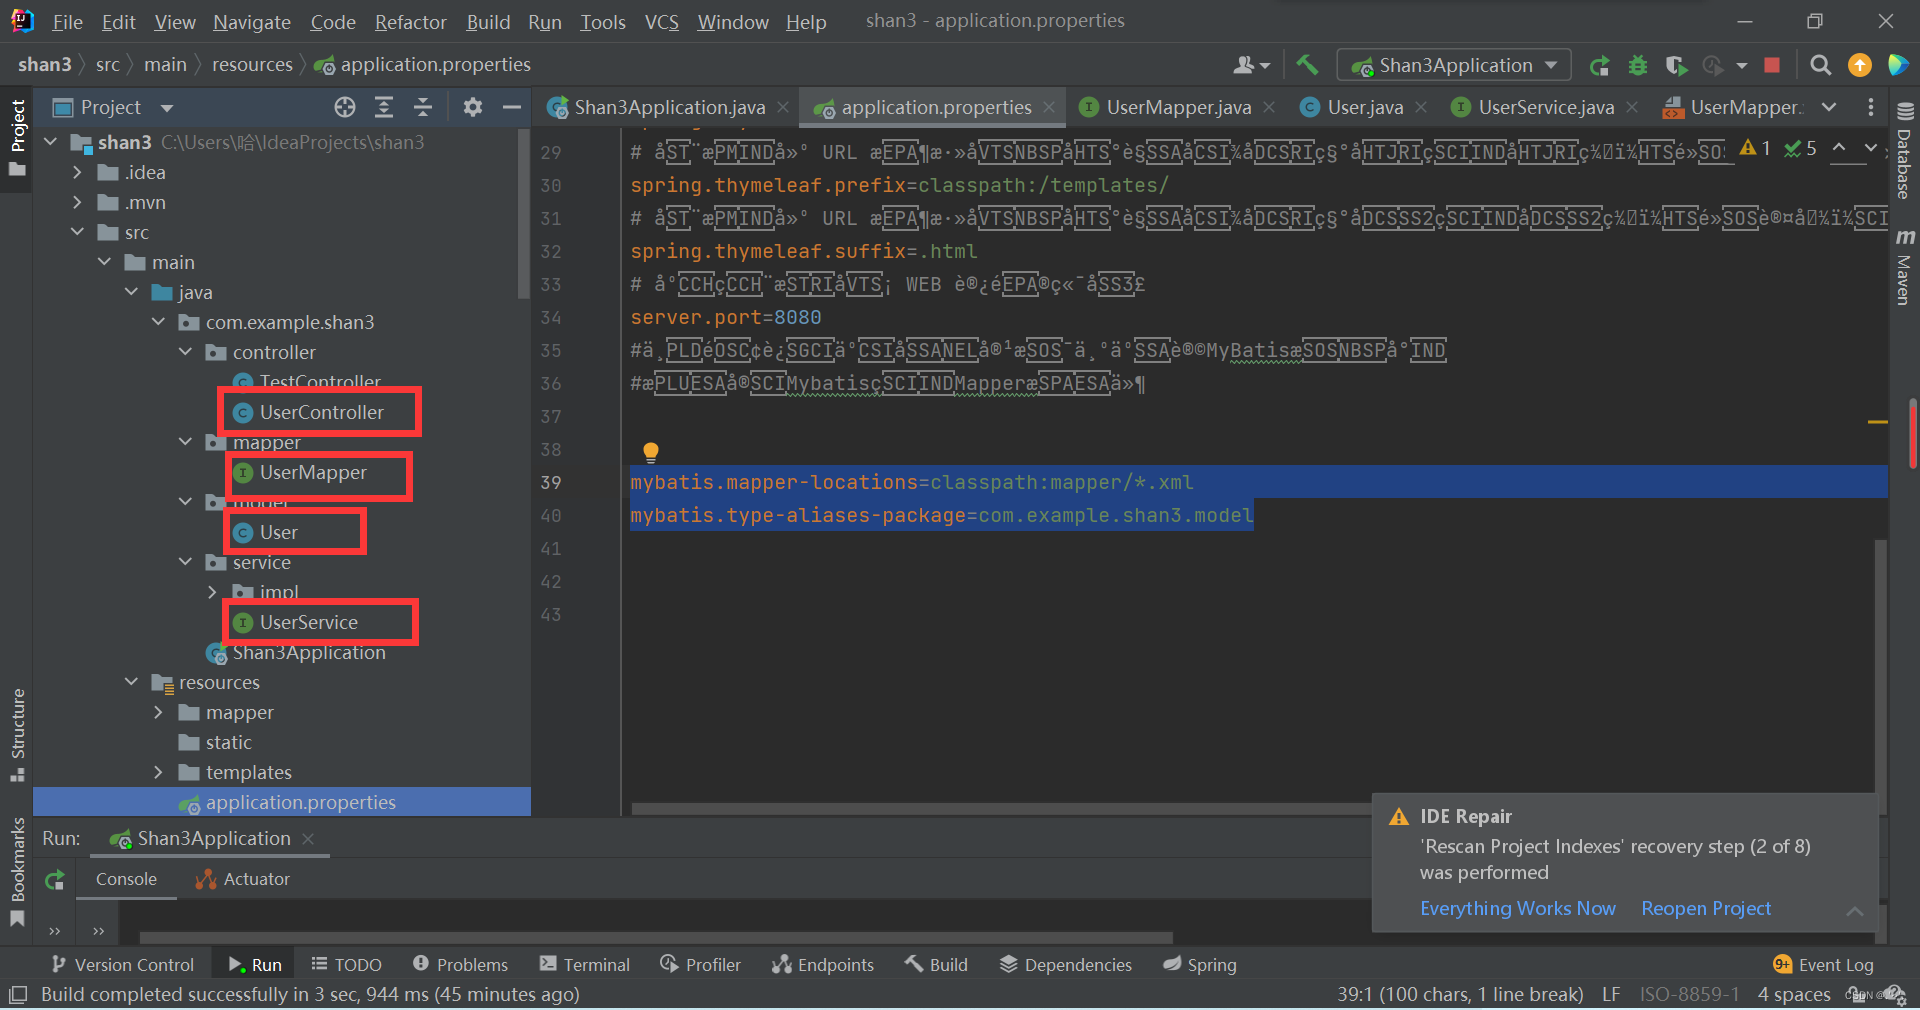Image resolution: width=1920 pixels, height=1010 pixels.
Task: Click the editor horizontal scrollbar
Action: (1000, 809)
